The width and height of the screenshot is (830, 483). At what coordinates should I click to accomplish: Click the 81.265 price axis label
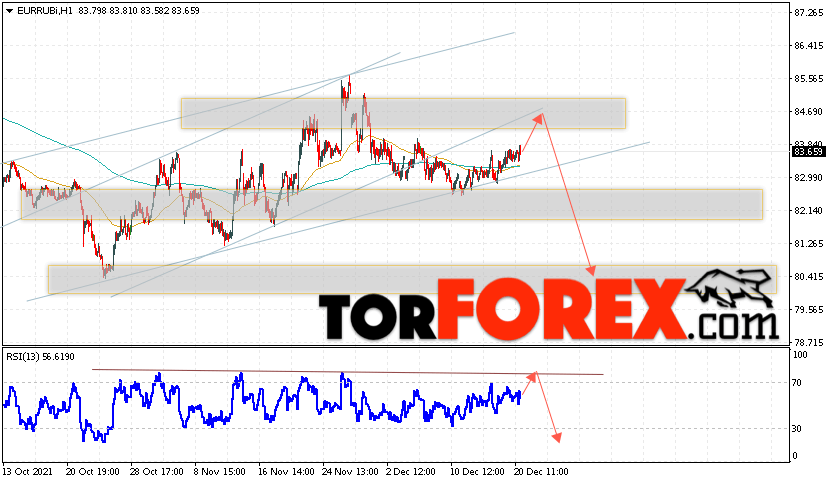809,244
